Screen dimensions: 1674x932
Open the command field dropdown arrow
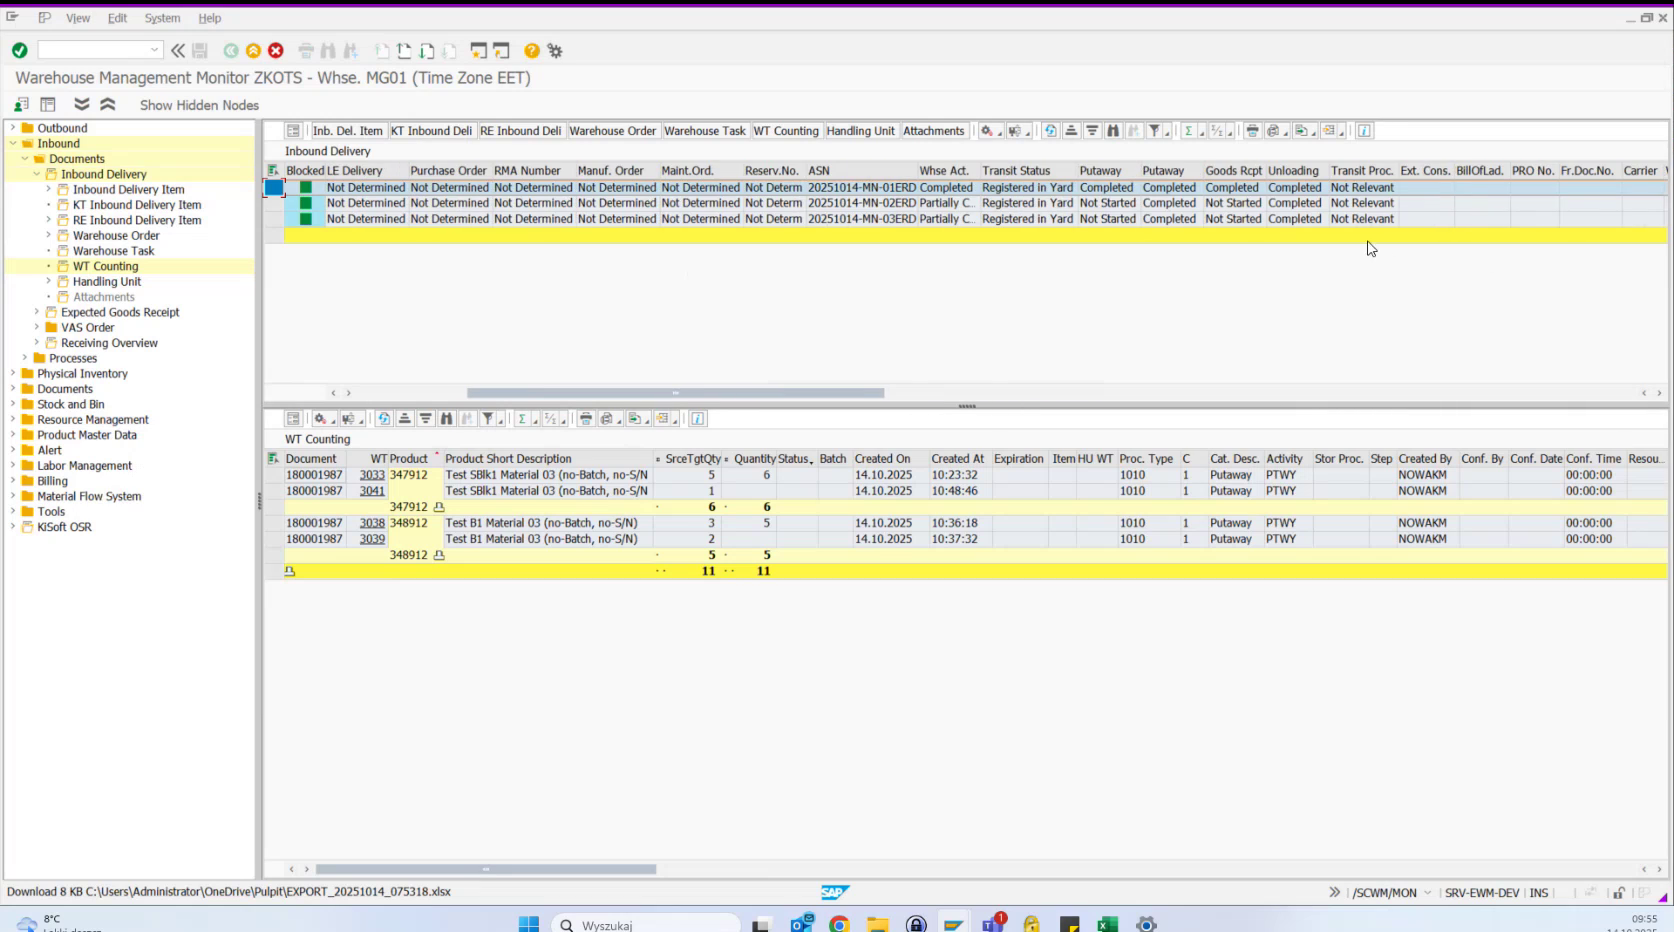click(x=154, y=49)
